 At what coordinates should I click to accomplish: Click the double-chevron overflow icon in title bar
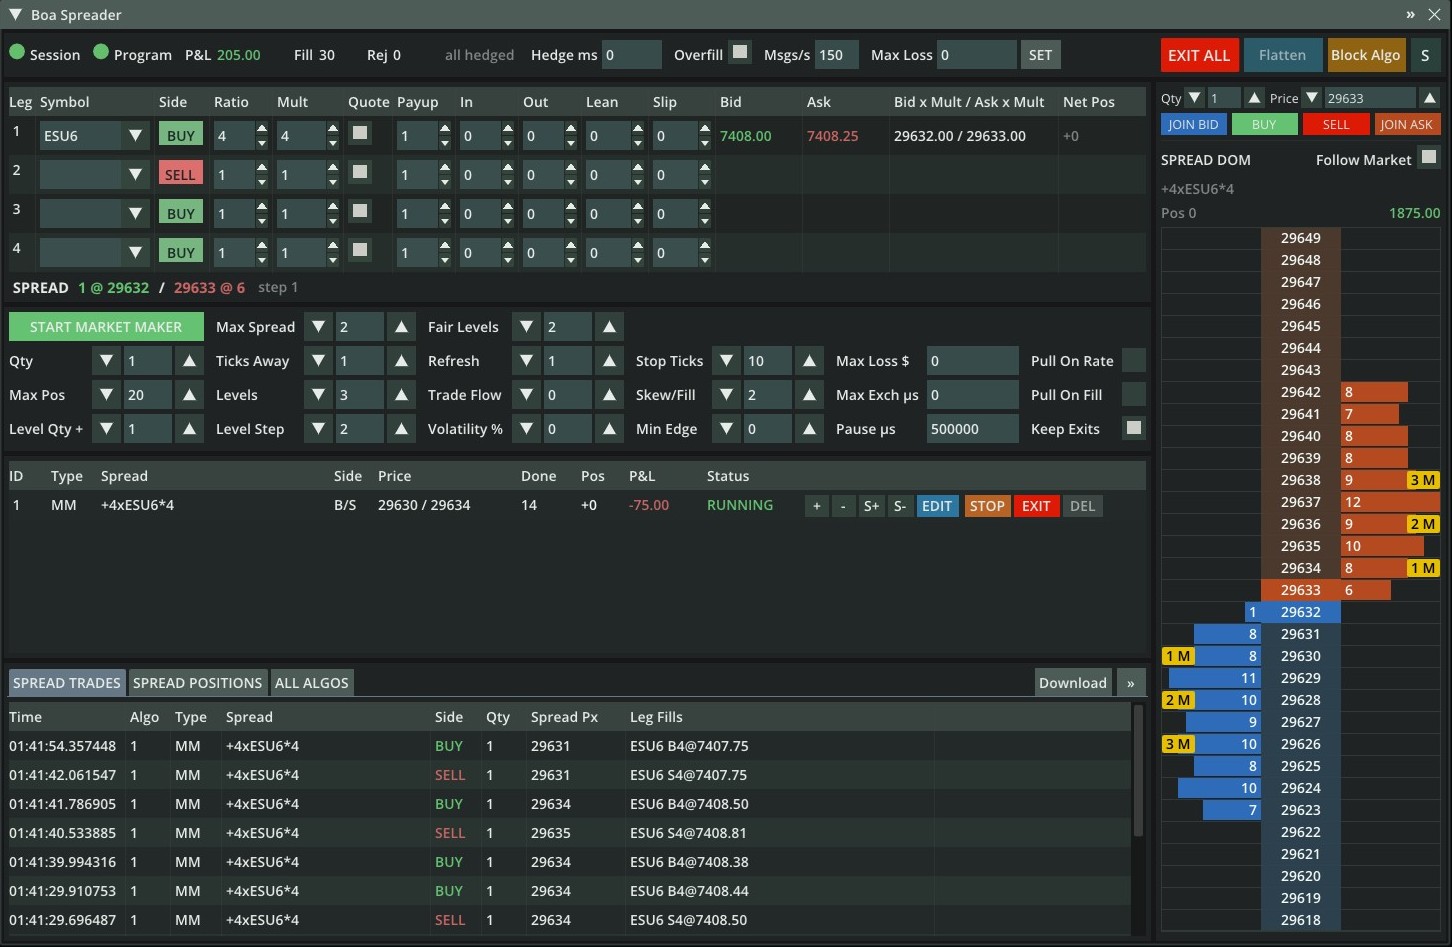1410,15
